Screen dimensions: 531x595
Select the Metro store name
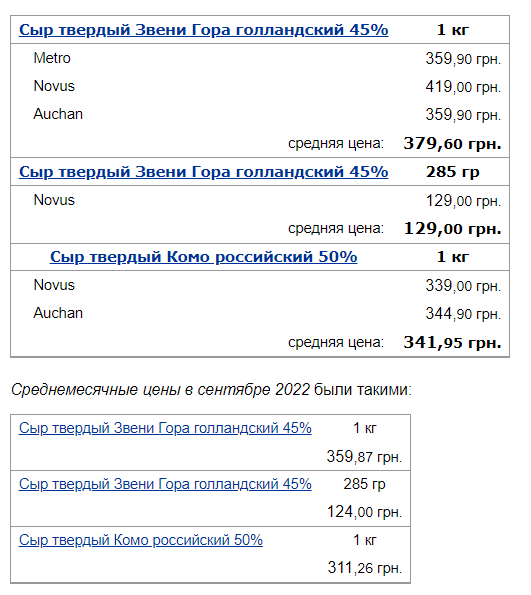(52, 58)
